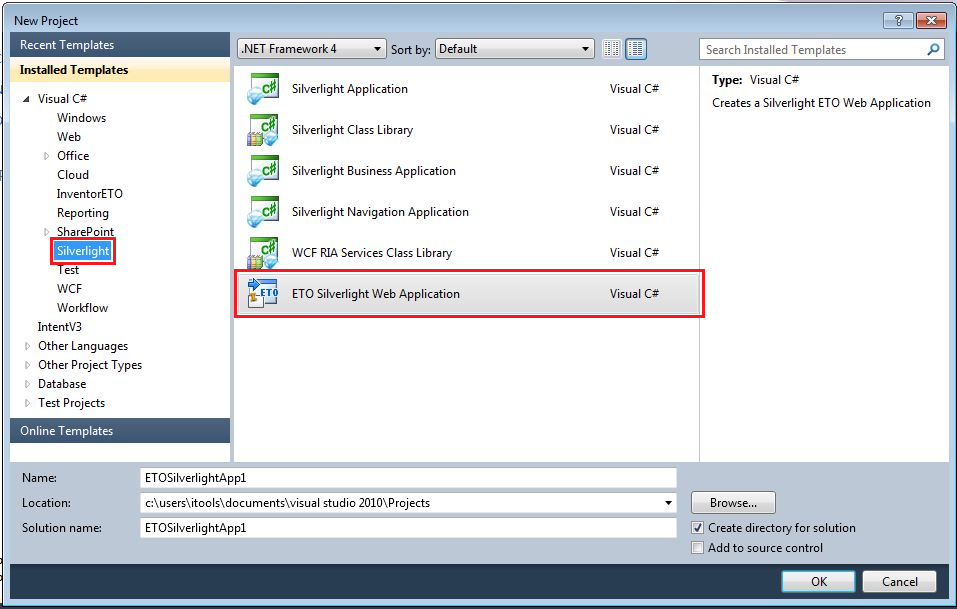Image resolution: width=957 pixels, height=609 pixels.
Task: Select the InventorETO category
Action: point(89,193)
